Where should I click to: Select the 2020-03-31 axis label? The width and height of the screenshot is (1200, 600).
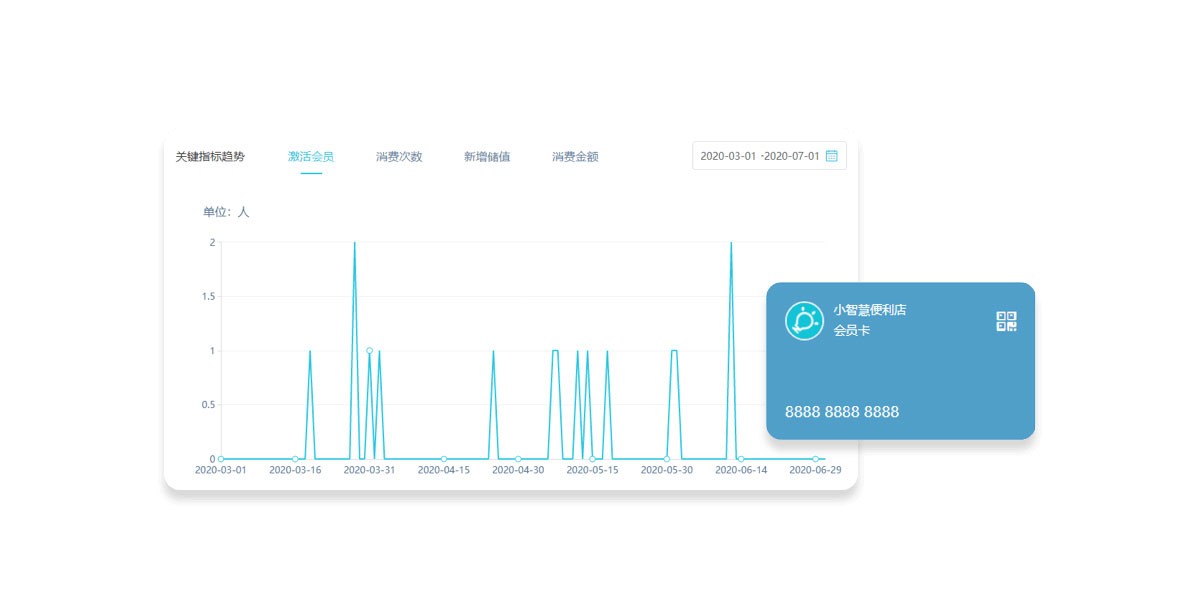pos(369,470)
